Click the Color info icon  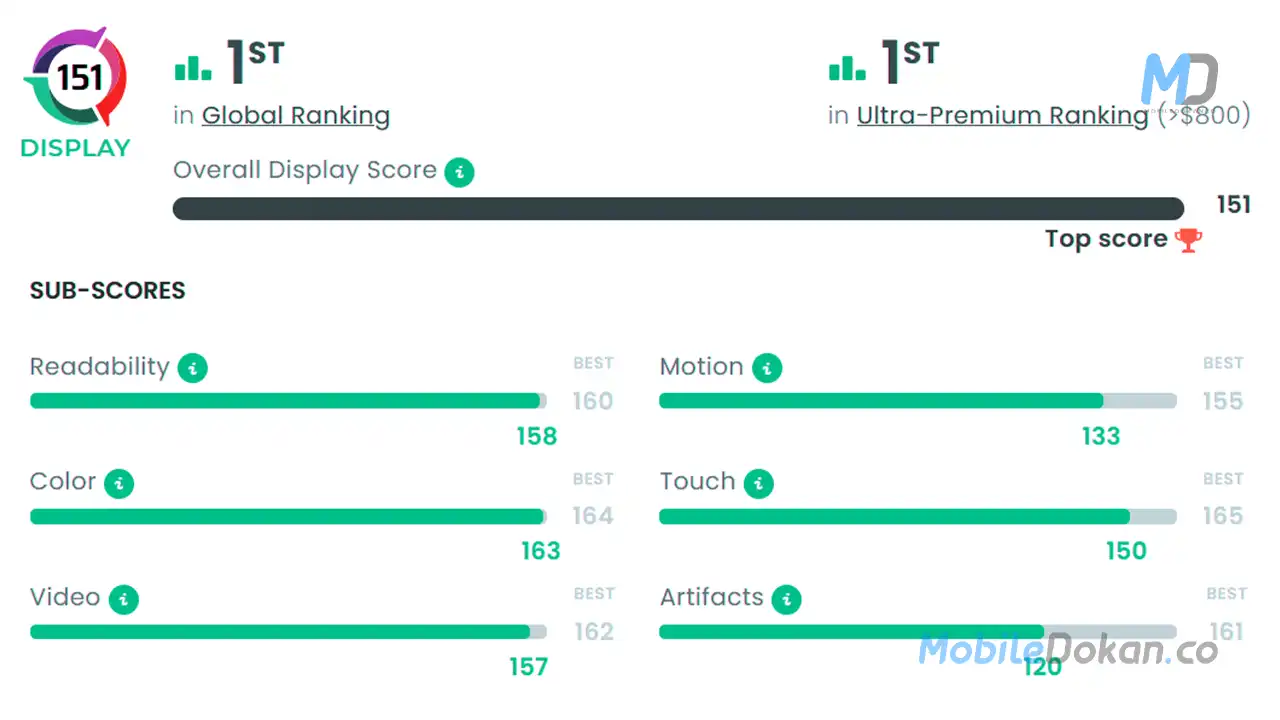pyautogui.click(x=119, y=484)
